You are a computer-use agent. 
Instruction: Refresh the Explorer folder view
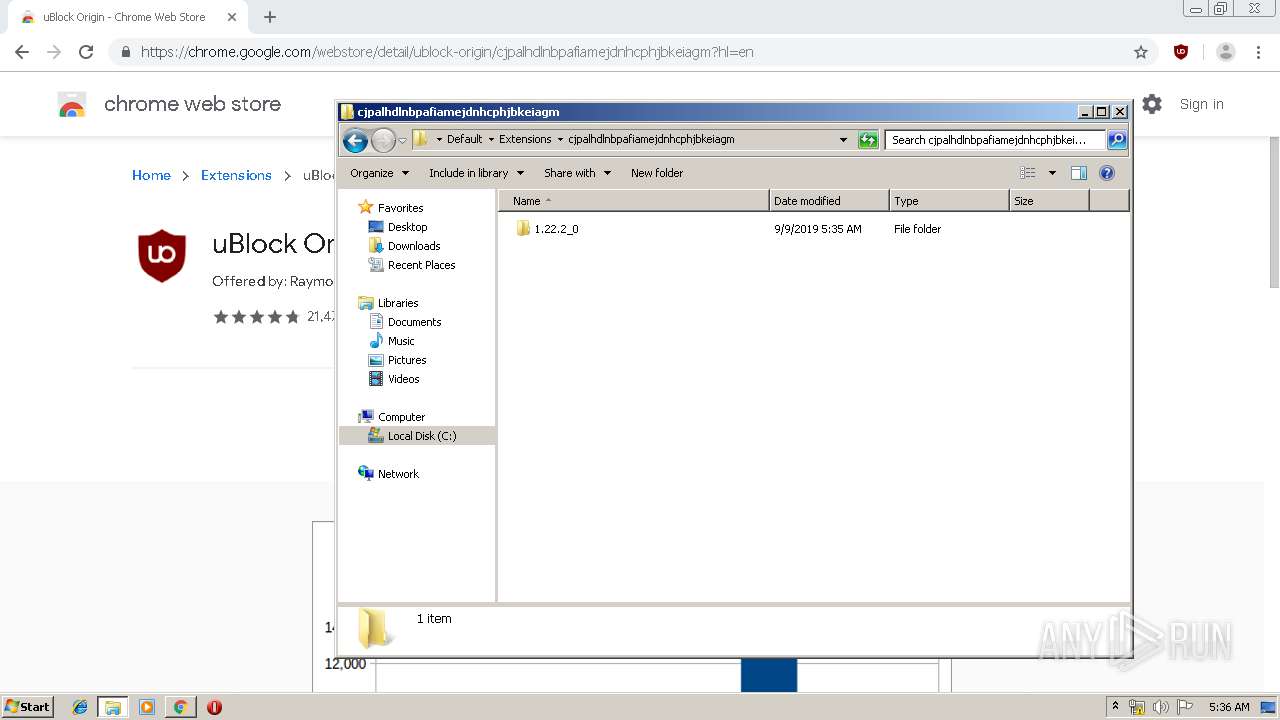coord(868,140)
